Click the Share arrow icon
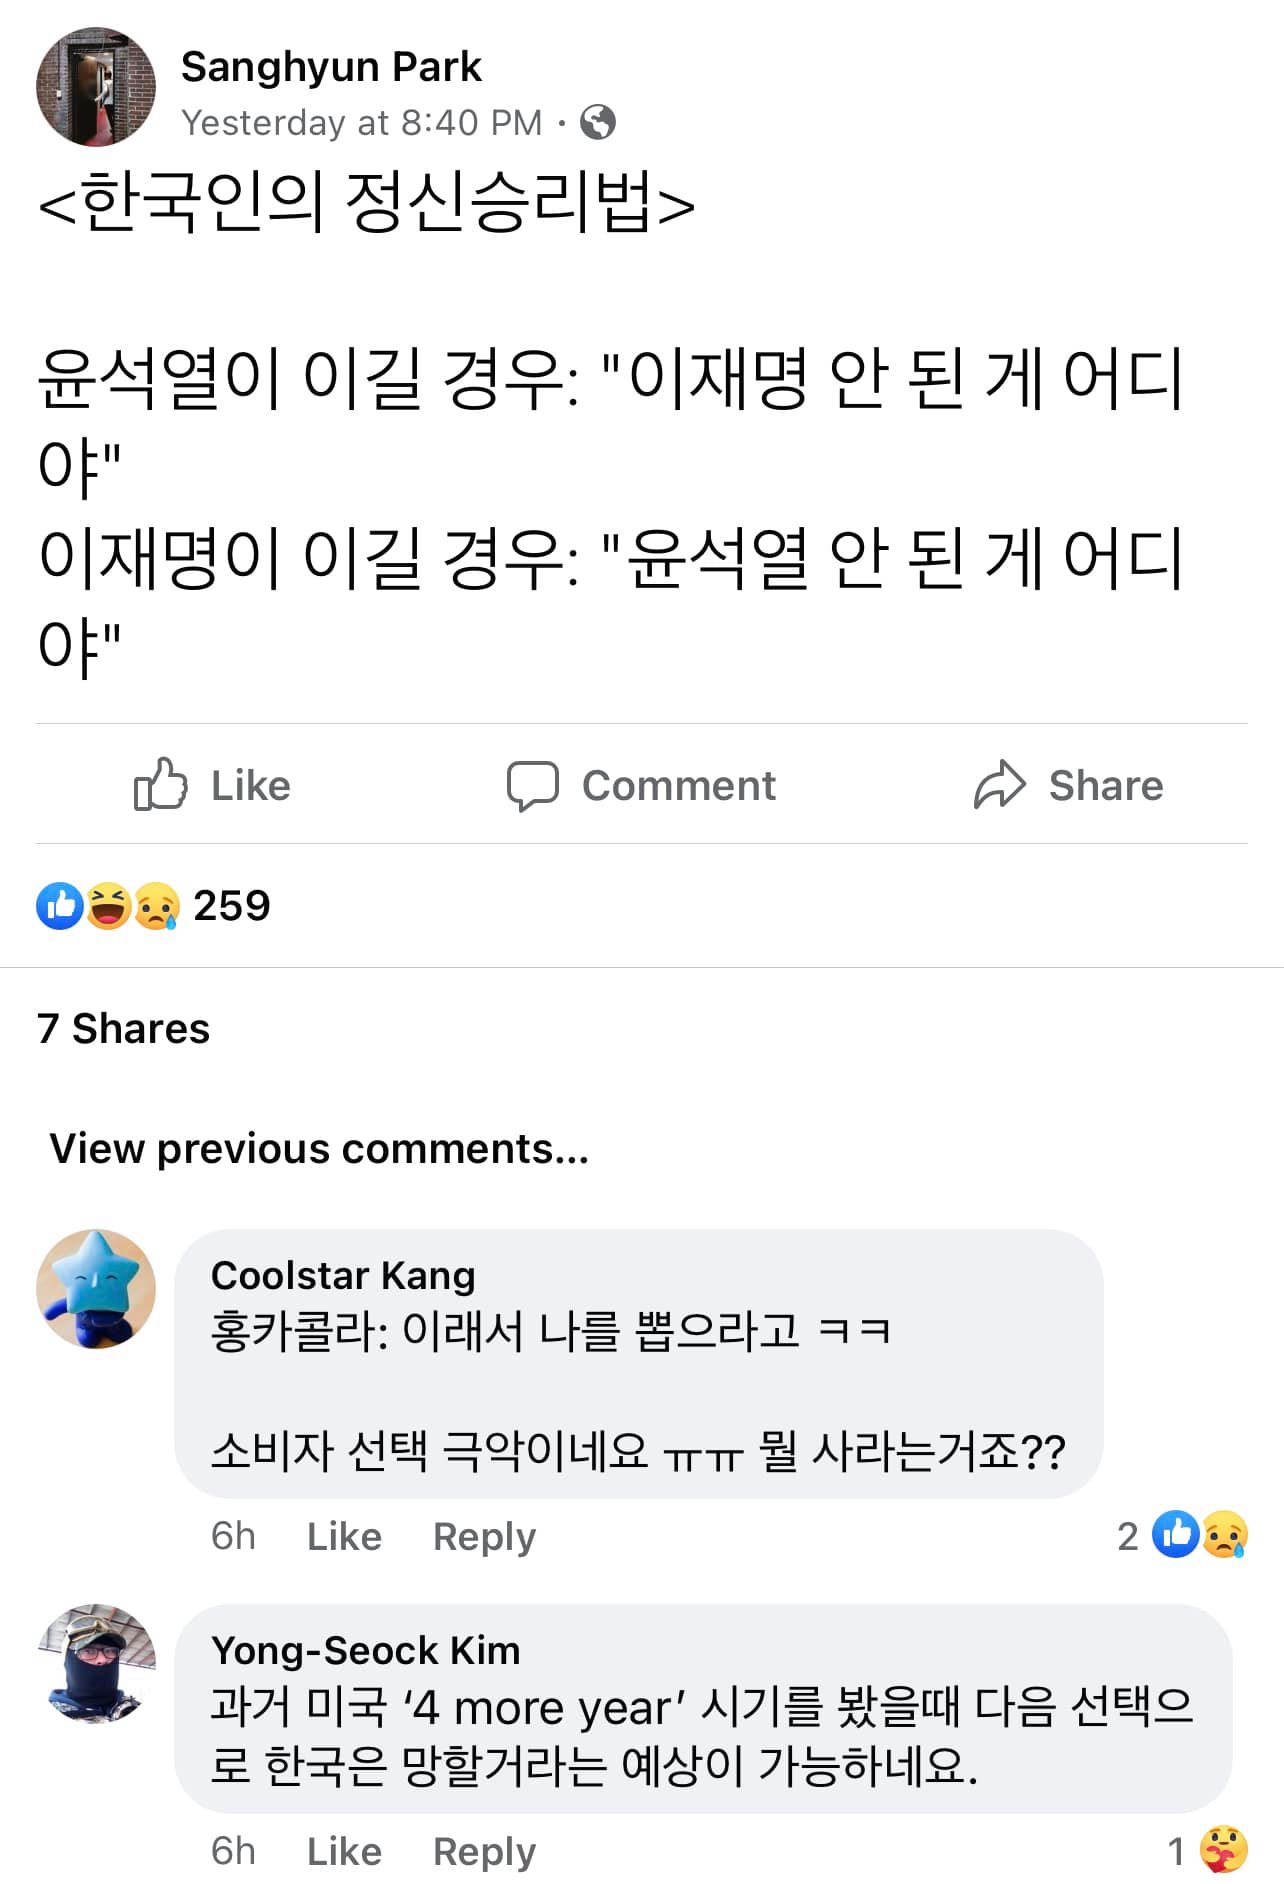The width and height of the screenshot is (1284, 1884). 1000,785
